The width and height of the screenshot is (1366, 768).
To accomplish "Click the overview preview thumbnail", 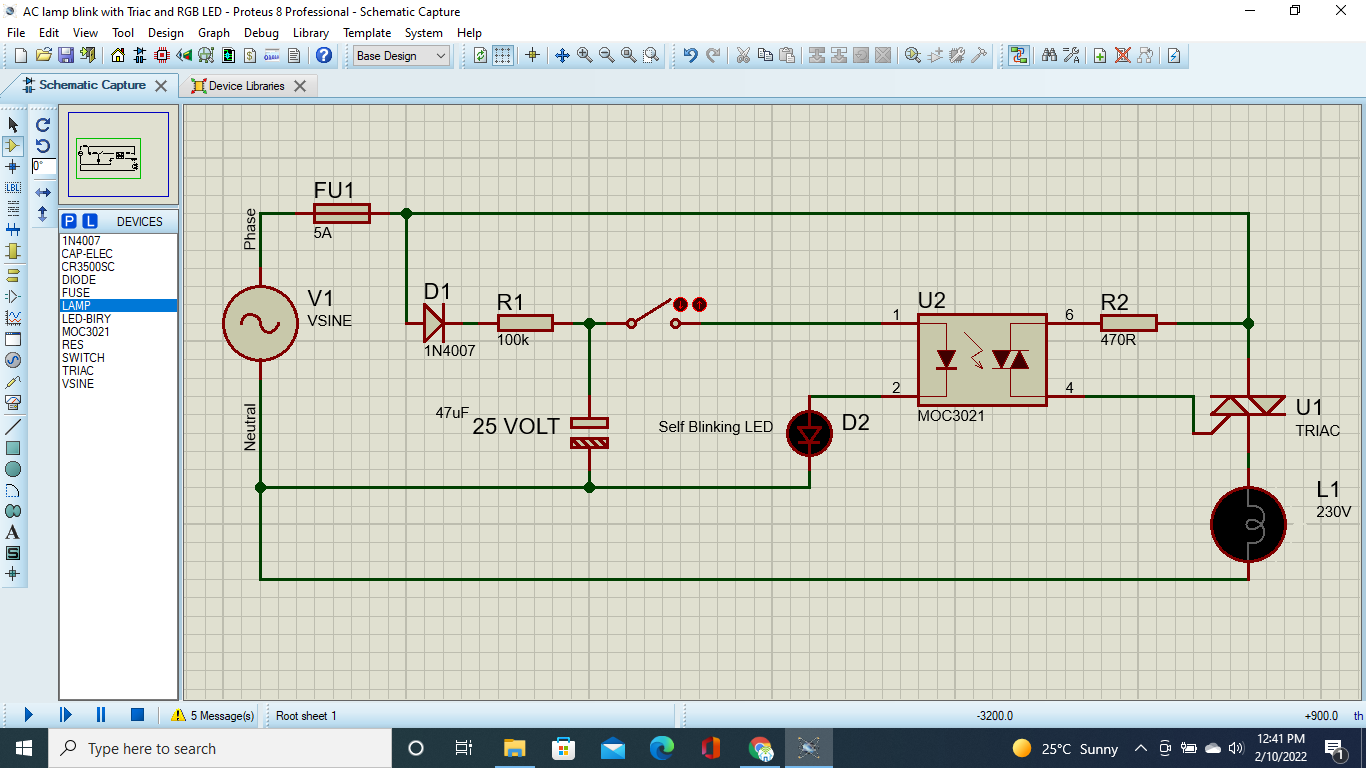I will [118, 154].
